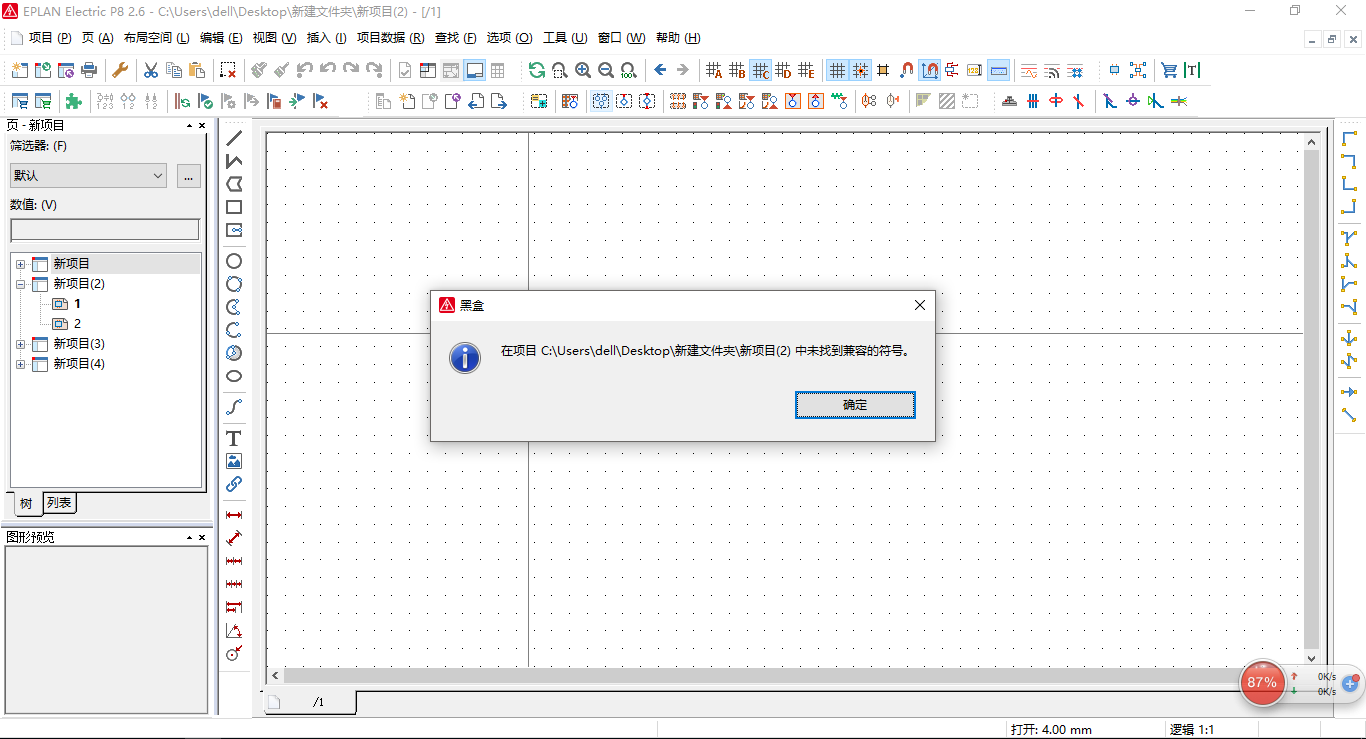
Task: Switch to the 列表 tab
Action: (59, 503)
